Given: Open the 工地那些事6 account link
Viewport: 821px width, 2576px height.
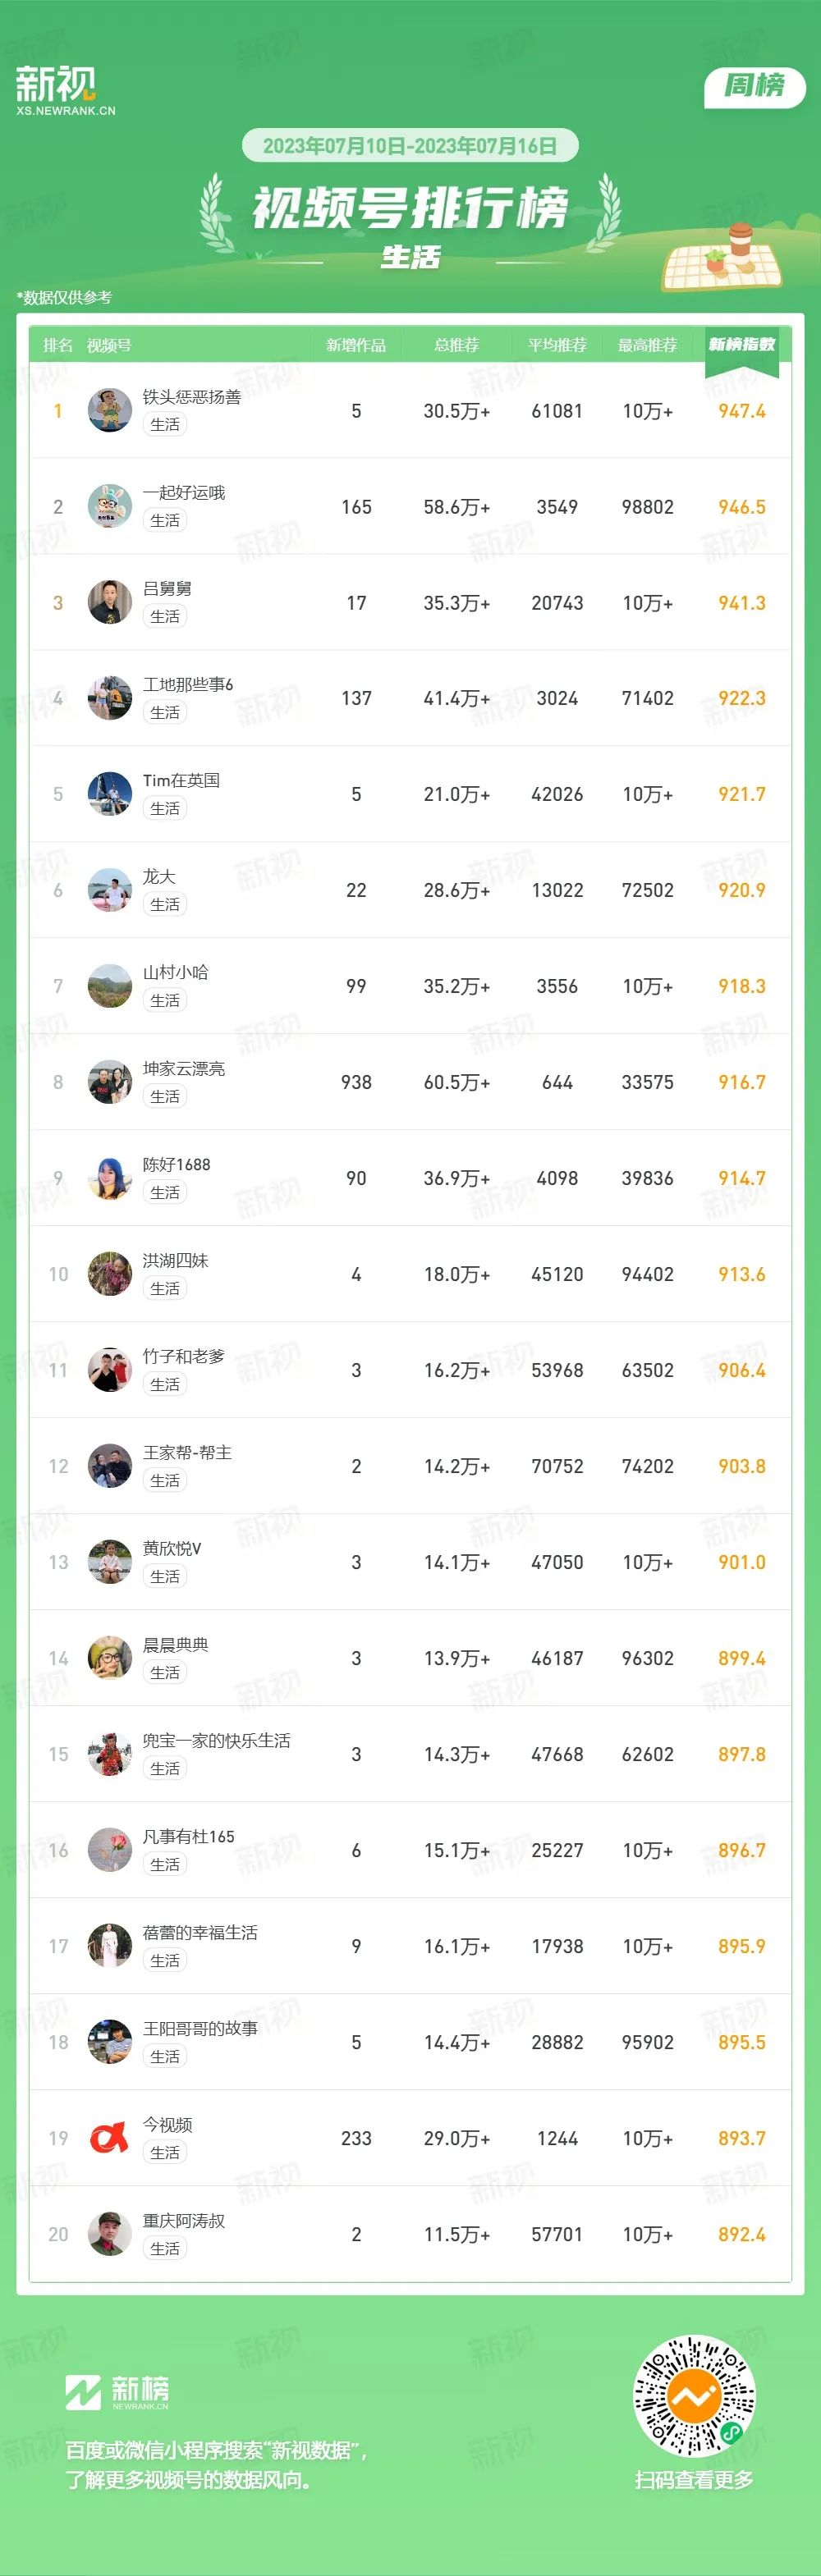Looking at the screenshot, I should [x=188, y=685].
